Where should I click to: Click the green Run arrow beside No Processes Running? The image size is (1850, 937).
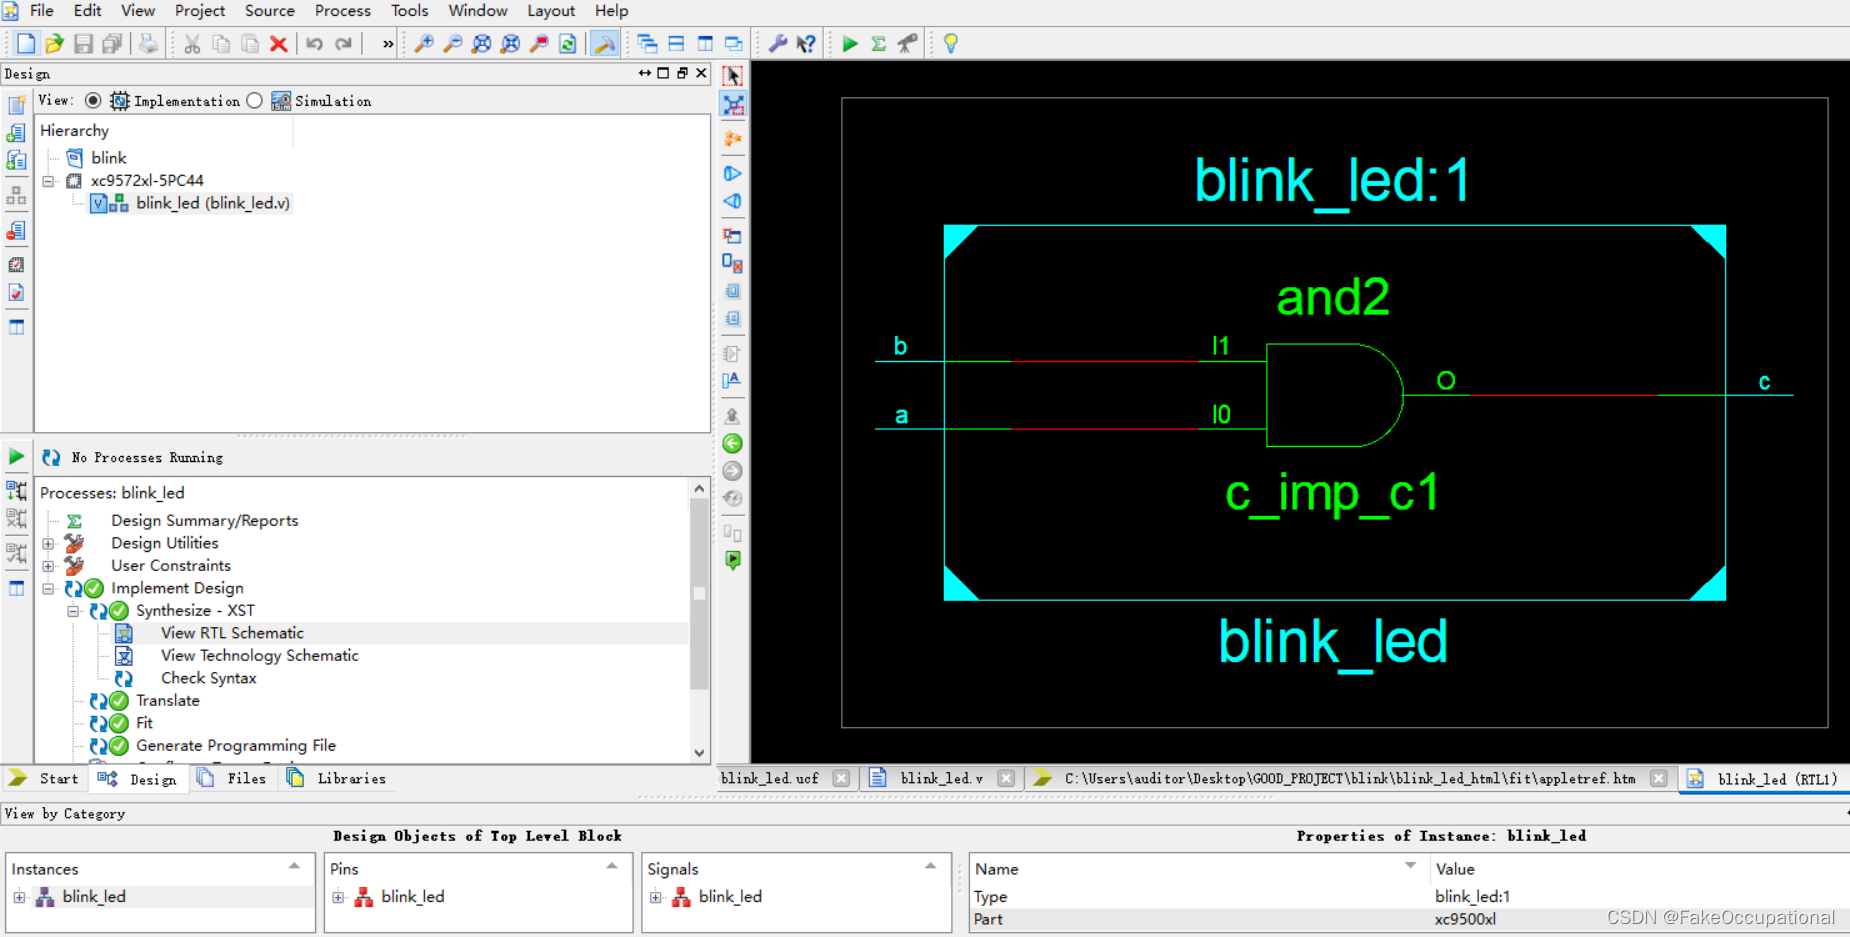point(16,457)
